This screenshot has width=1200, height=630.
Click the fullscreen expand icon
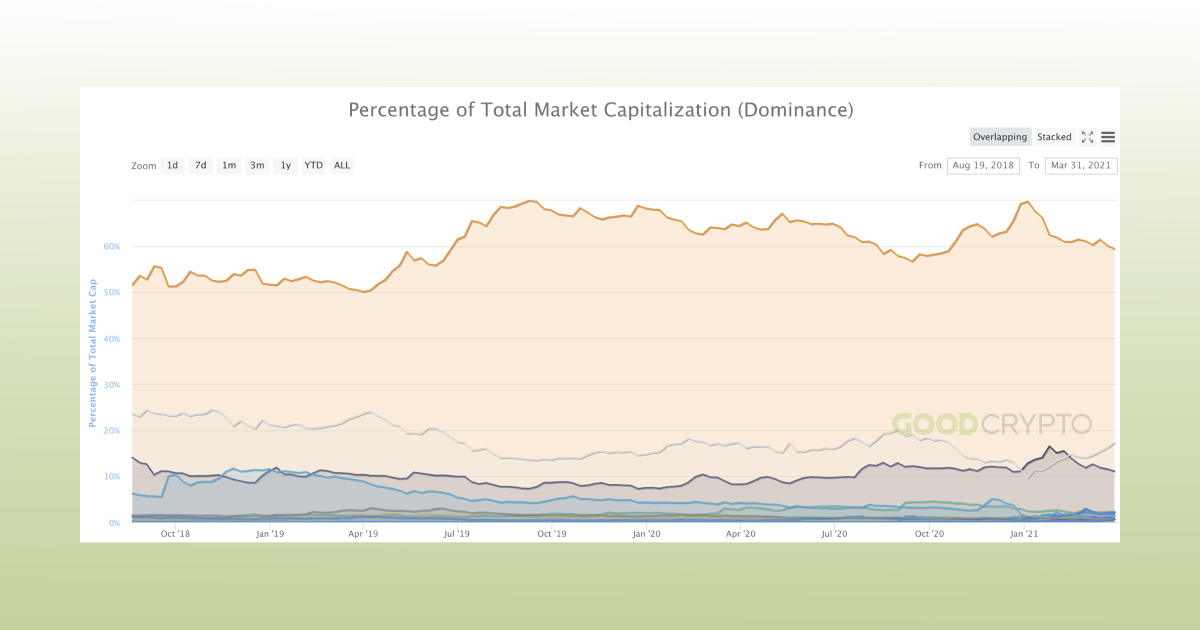coord(1087,137)
